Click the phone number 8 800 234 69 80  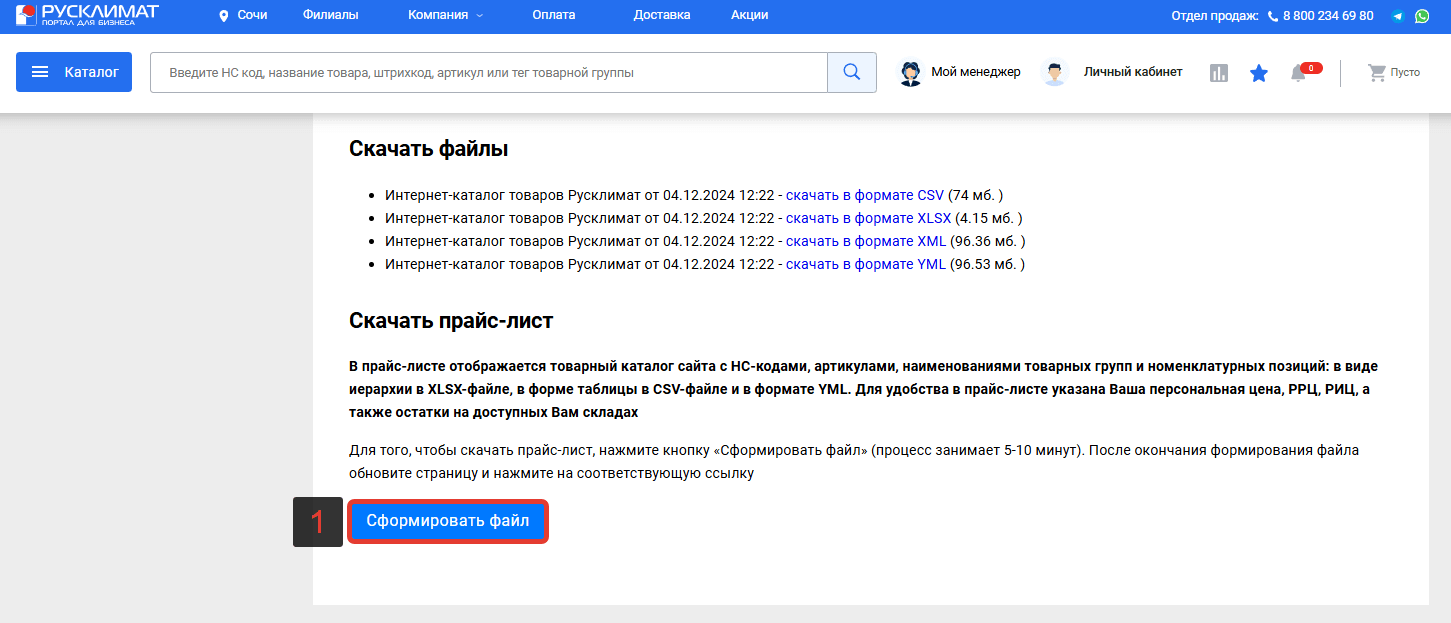pyautogui.click(x=1328, y=16)
